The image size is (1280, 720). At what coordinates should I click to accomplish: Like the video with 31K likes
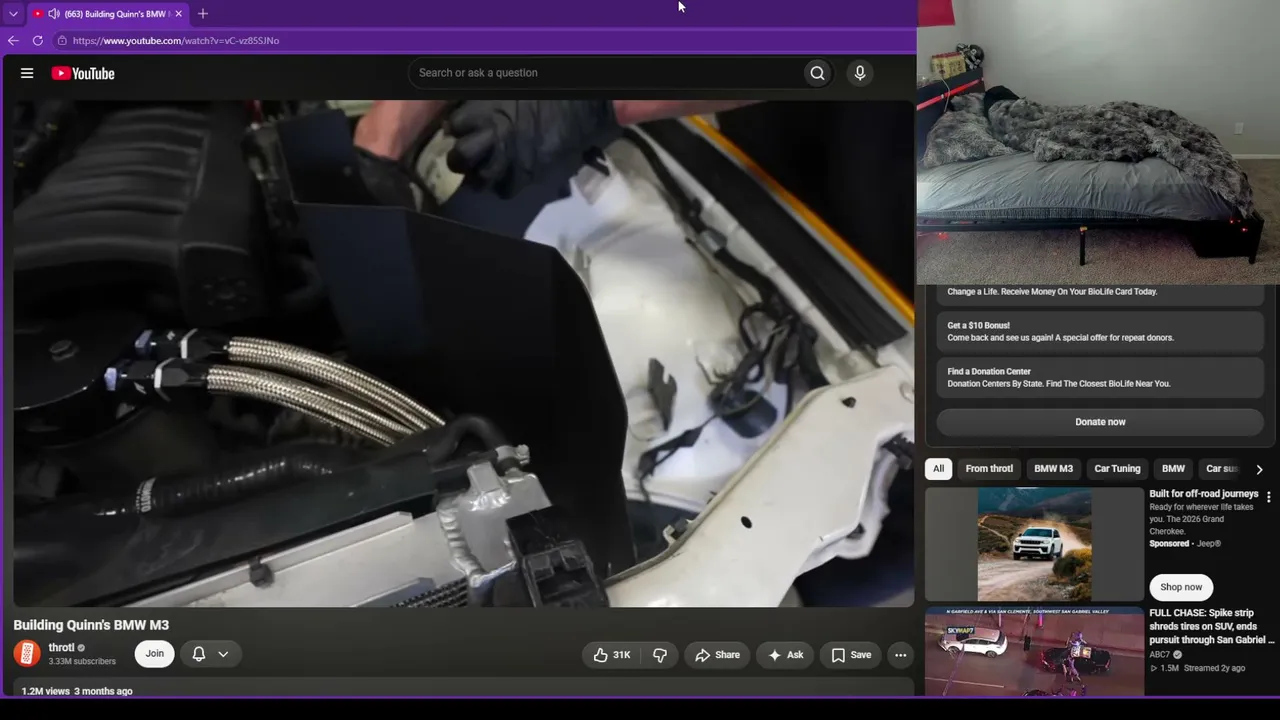click(x=612, y=655)
